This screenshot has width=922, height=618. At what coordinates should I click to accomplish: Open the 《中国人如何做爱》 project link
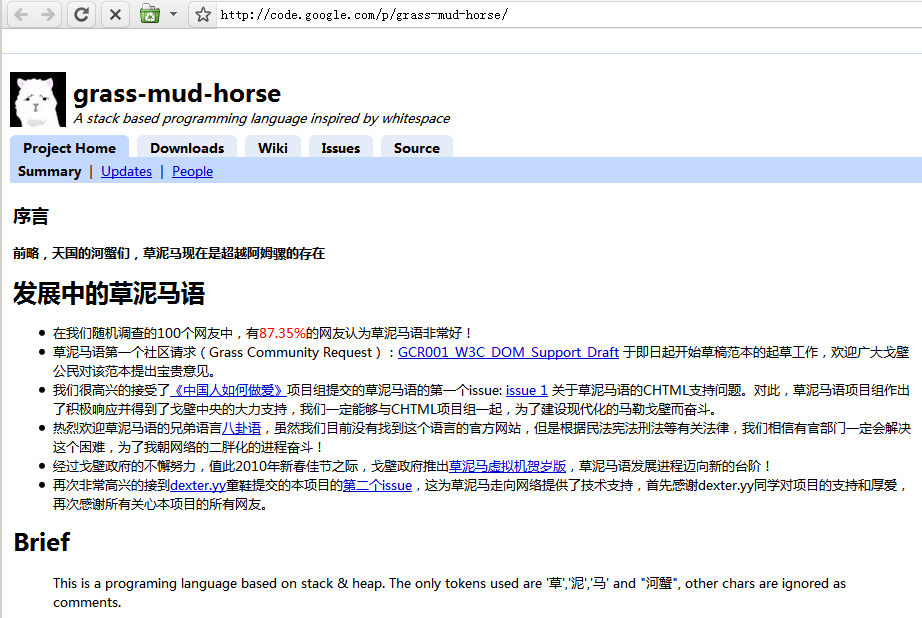click(228, 390)
